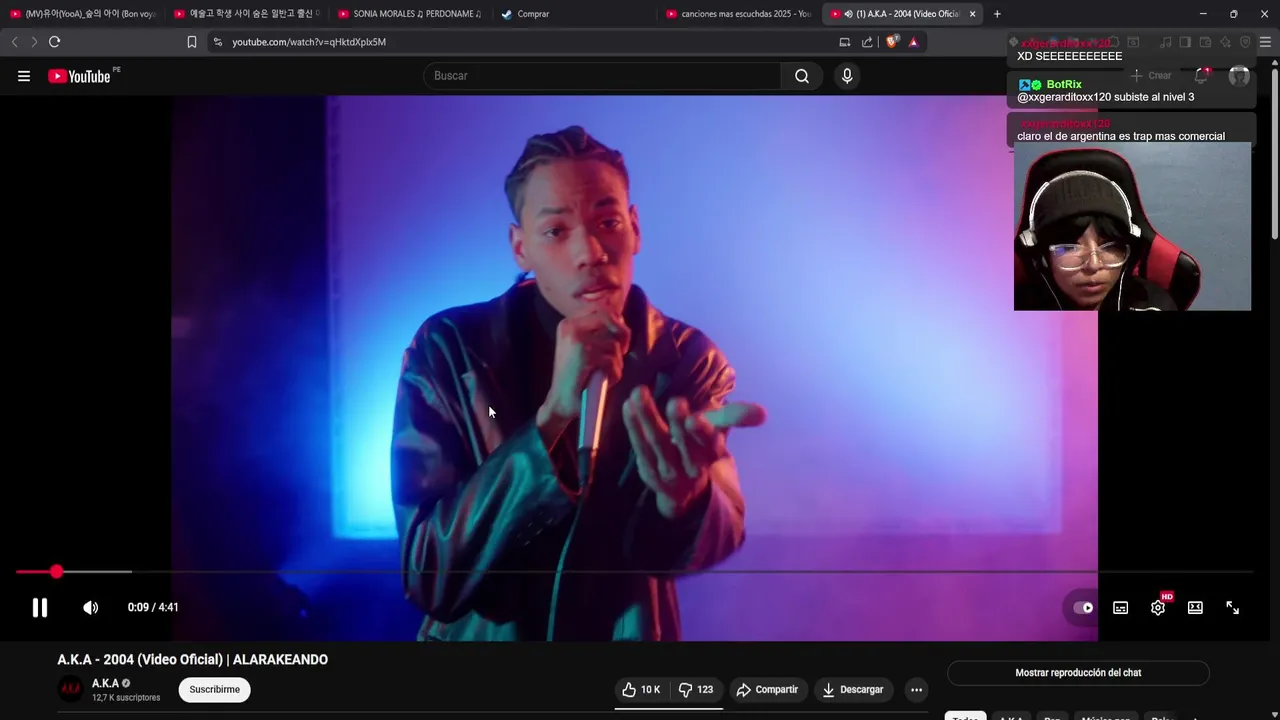Click the red progress bar scrubber
This screenshot has height=720, width=1280.
tap(56, 571)
